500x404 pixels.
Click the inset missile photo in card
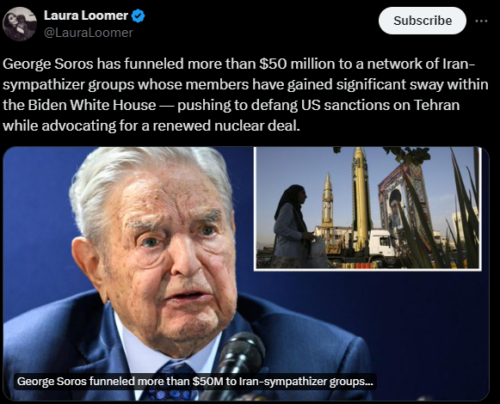pos(367,208)
